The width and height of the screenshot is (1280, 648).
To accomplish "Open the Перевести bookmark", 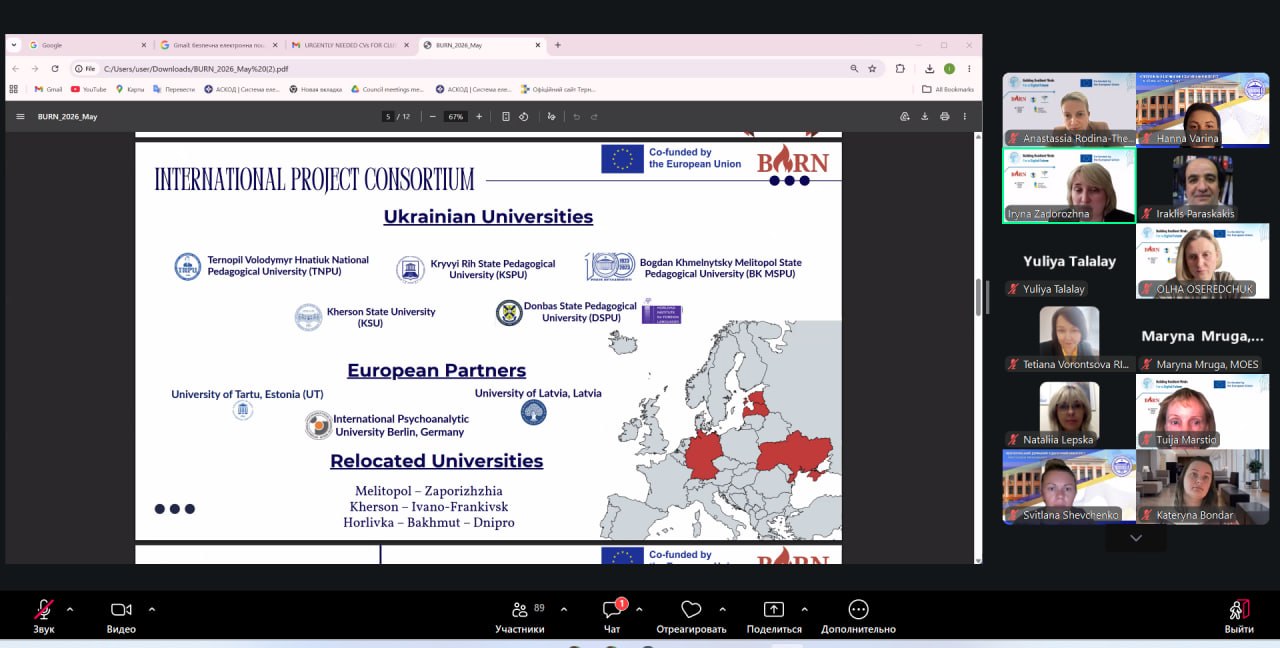I will (x=174, y=89).
